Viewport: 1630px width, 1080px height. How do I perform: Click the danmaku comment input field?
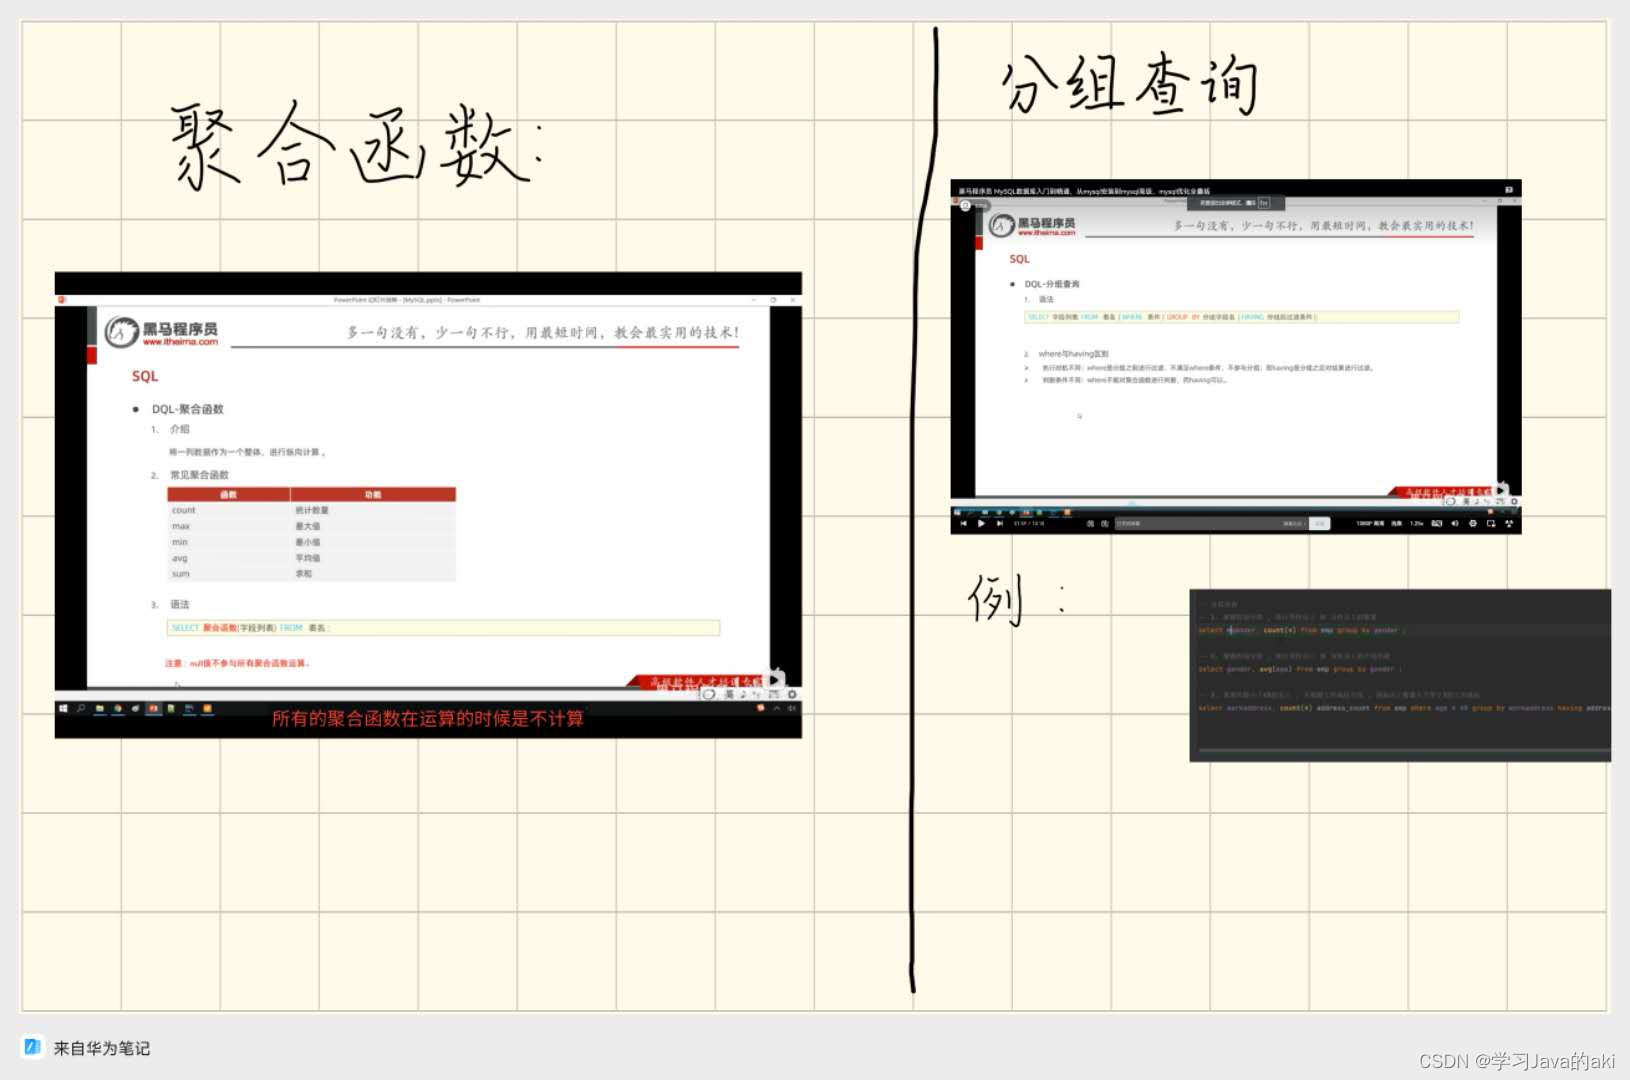click(x=1211, y=523)
